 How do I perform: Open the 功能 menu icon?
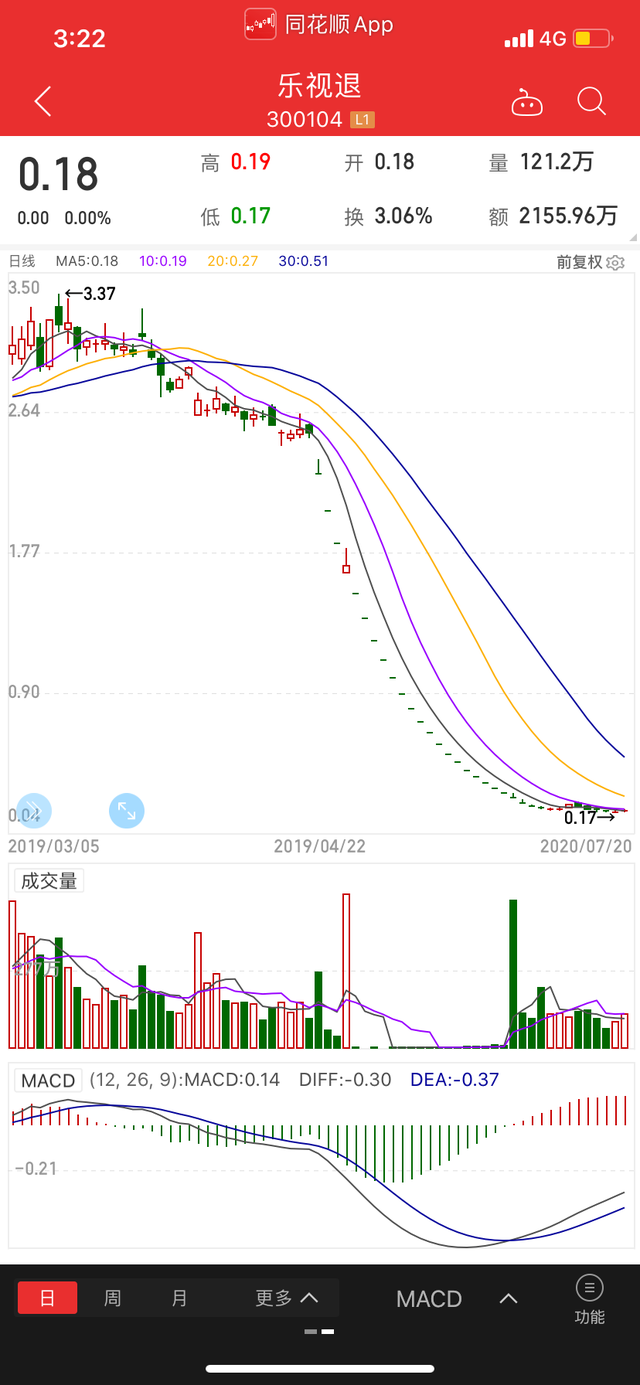pos(589,1299)
